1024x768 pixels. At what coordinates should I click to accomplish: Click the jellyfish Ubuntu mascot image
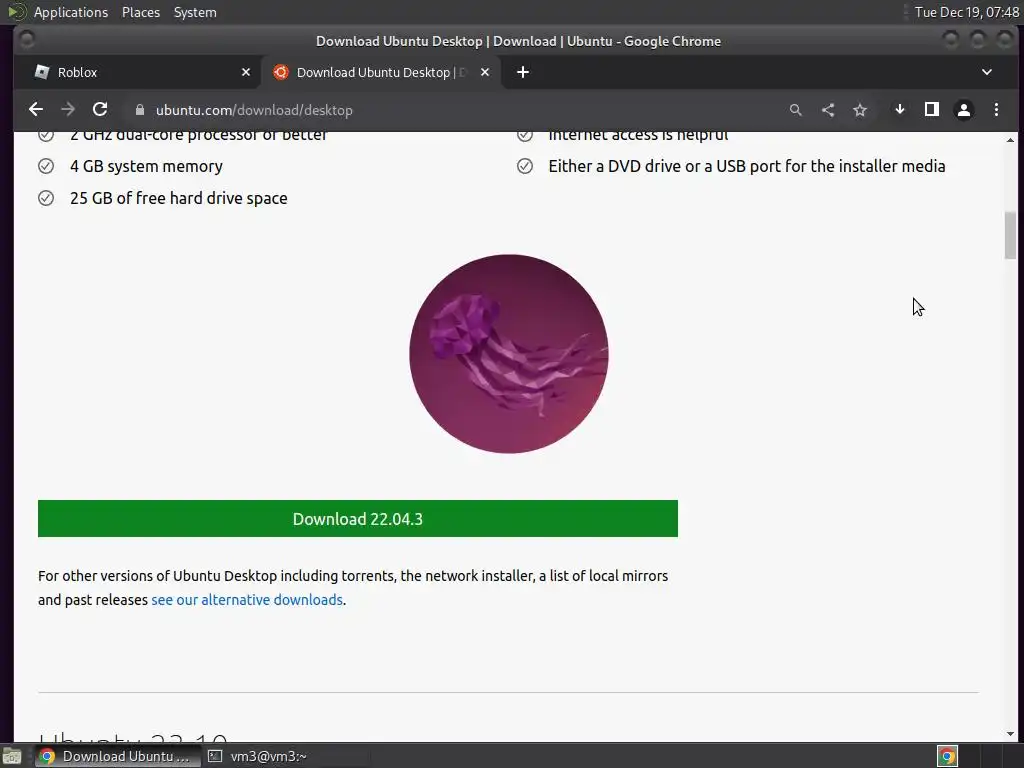tap(509, 353)
